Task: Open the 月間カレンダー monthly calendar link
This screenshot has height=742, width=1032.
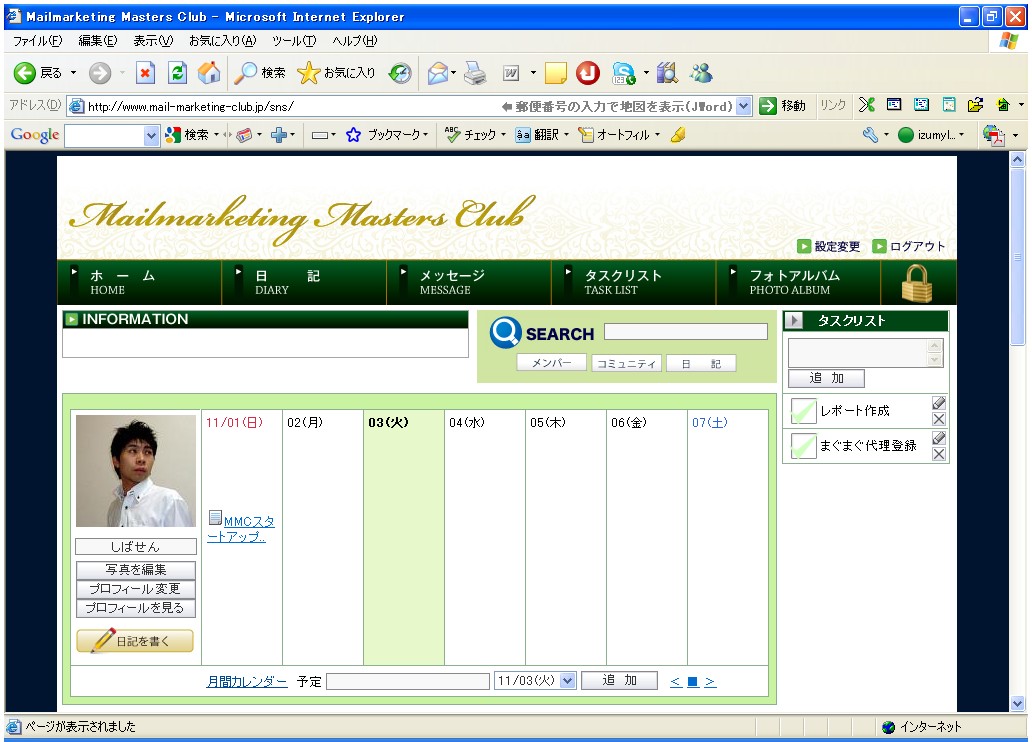Action: [x=247, y=681]
